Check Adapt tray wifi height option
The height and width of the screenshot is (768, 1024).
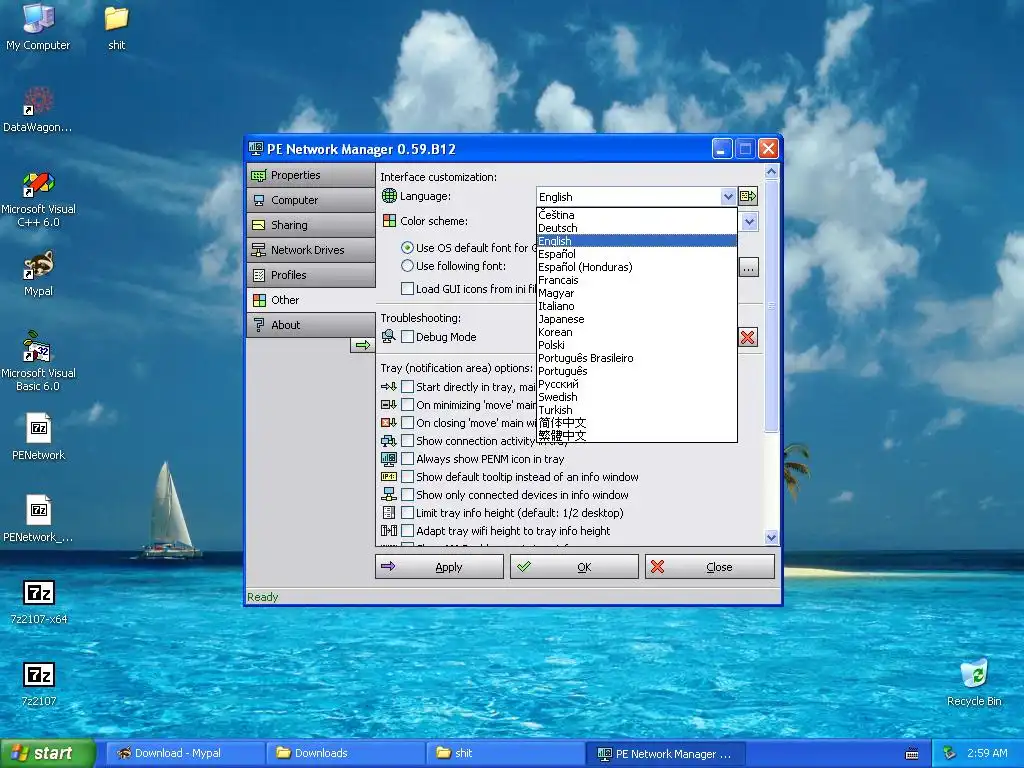pos(408,530)
